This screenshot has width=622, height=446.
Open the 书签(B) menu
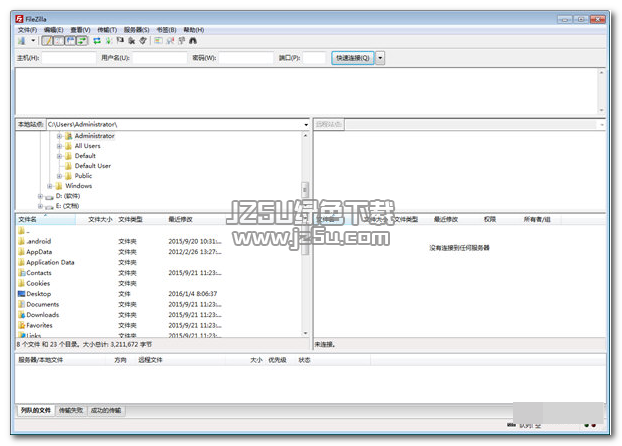[x=166, y=30]
